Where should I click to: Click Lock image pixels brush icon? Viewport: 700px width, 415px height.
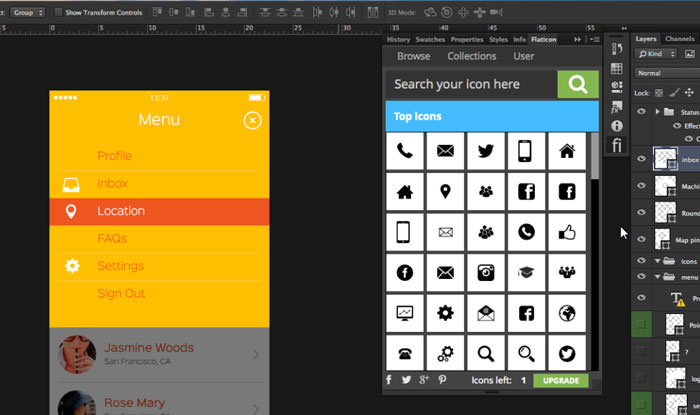coord(674,93)
